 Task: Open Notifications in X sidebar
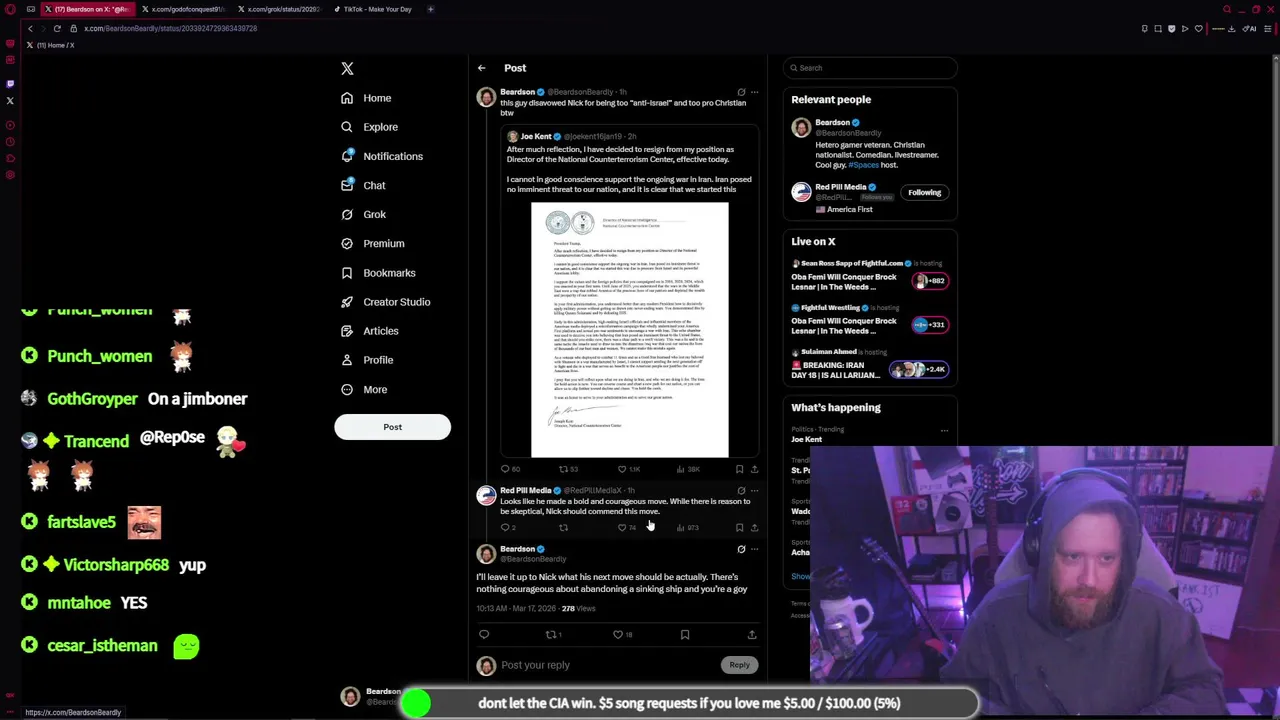[x=381, y=156]
